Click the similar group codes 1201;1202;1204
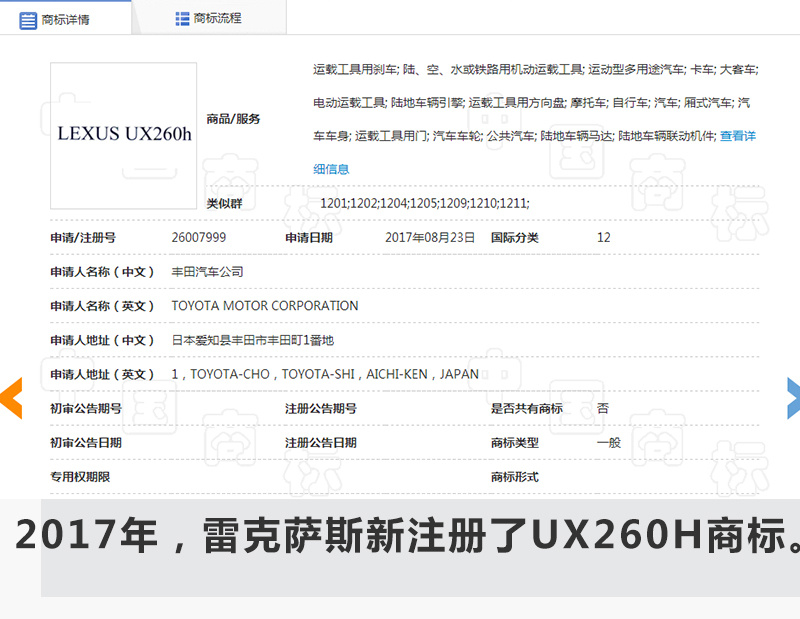Image resolution: width=800 pixels, height=619 pixels. tap(425, 203)
